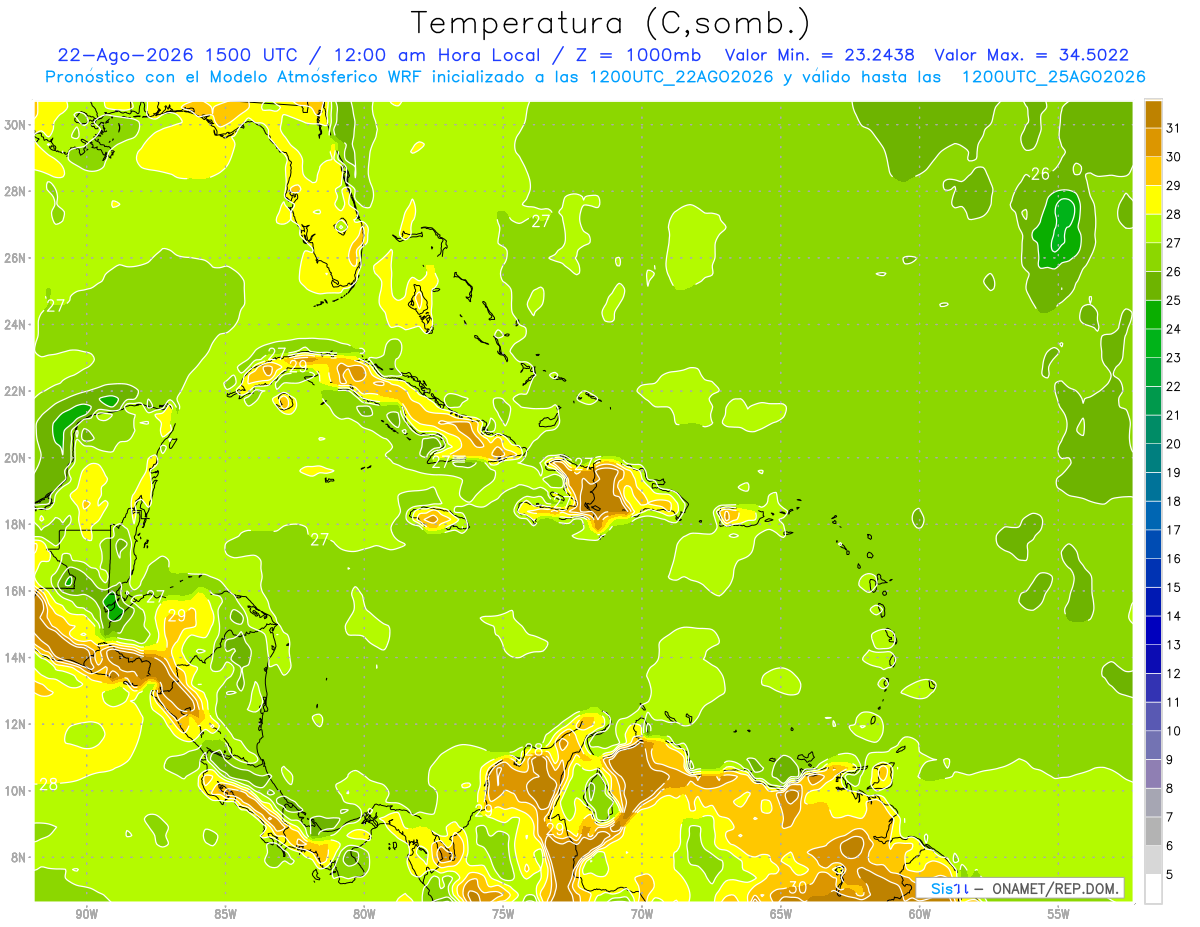Click the "30N" latitude axis label

coord(16,124)
